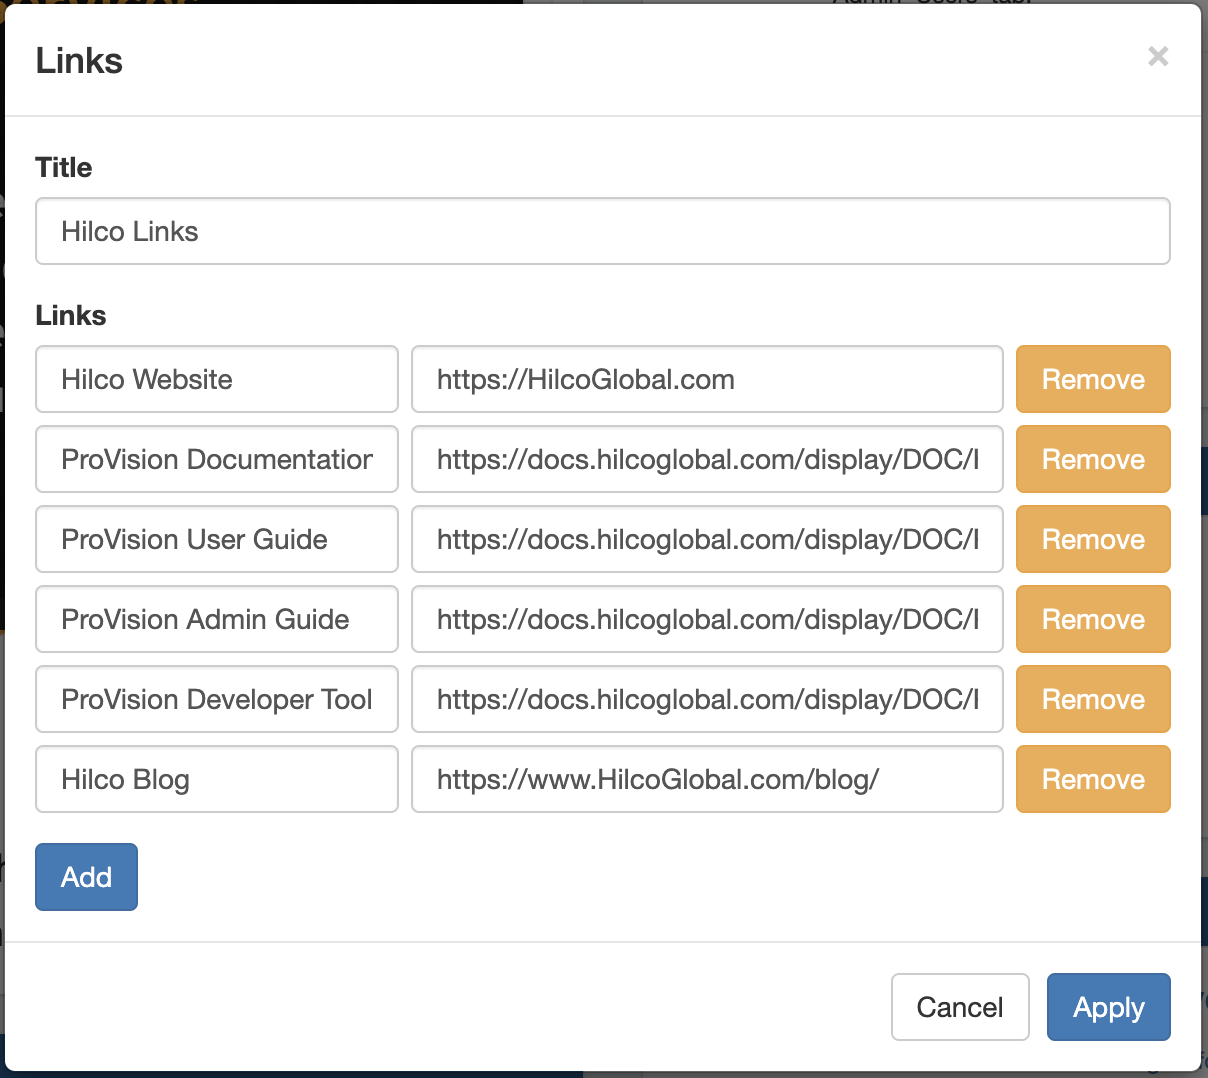Screen dimensions: 1208x1078
Task: Click the URL field for ProVision Documentation
Action: [706, 459]
